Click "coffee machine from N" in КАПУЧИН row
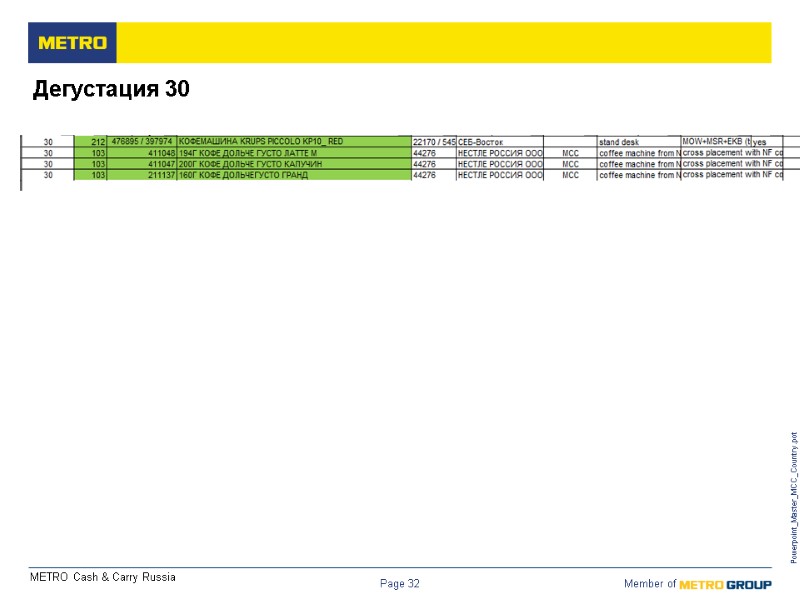This screenshot has height=600, width=800. [x=639, y=164]
